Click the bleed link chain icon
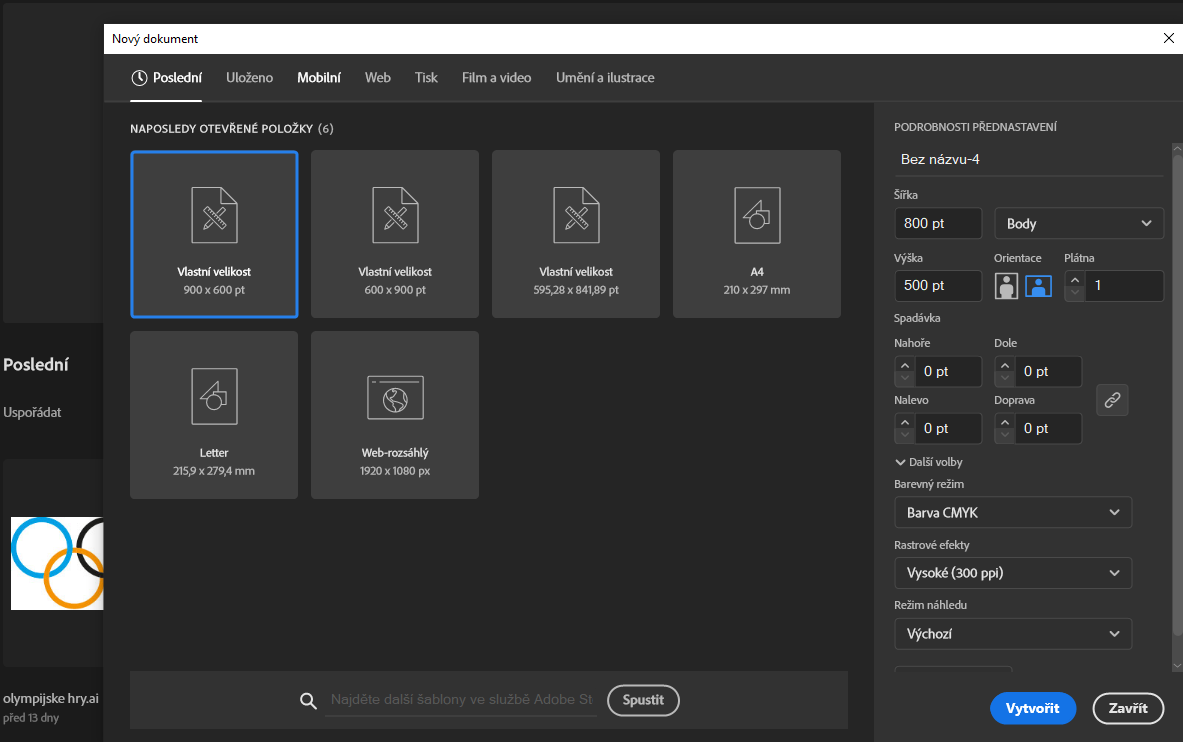 coord(1112,400)
